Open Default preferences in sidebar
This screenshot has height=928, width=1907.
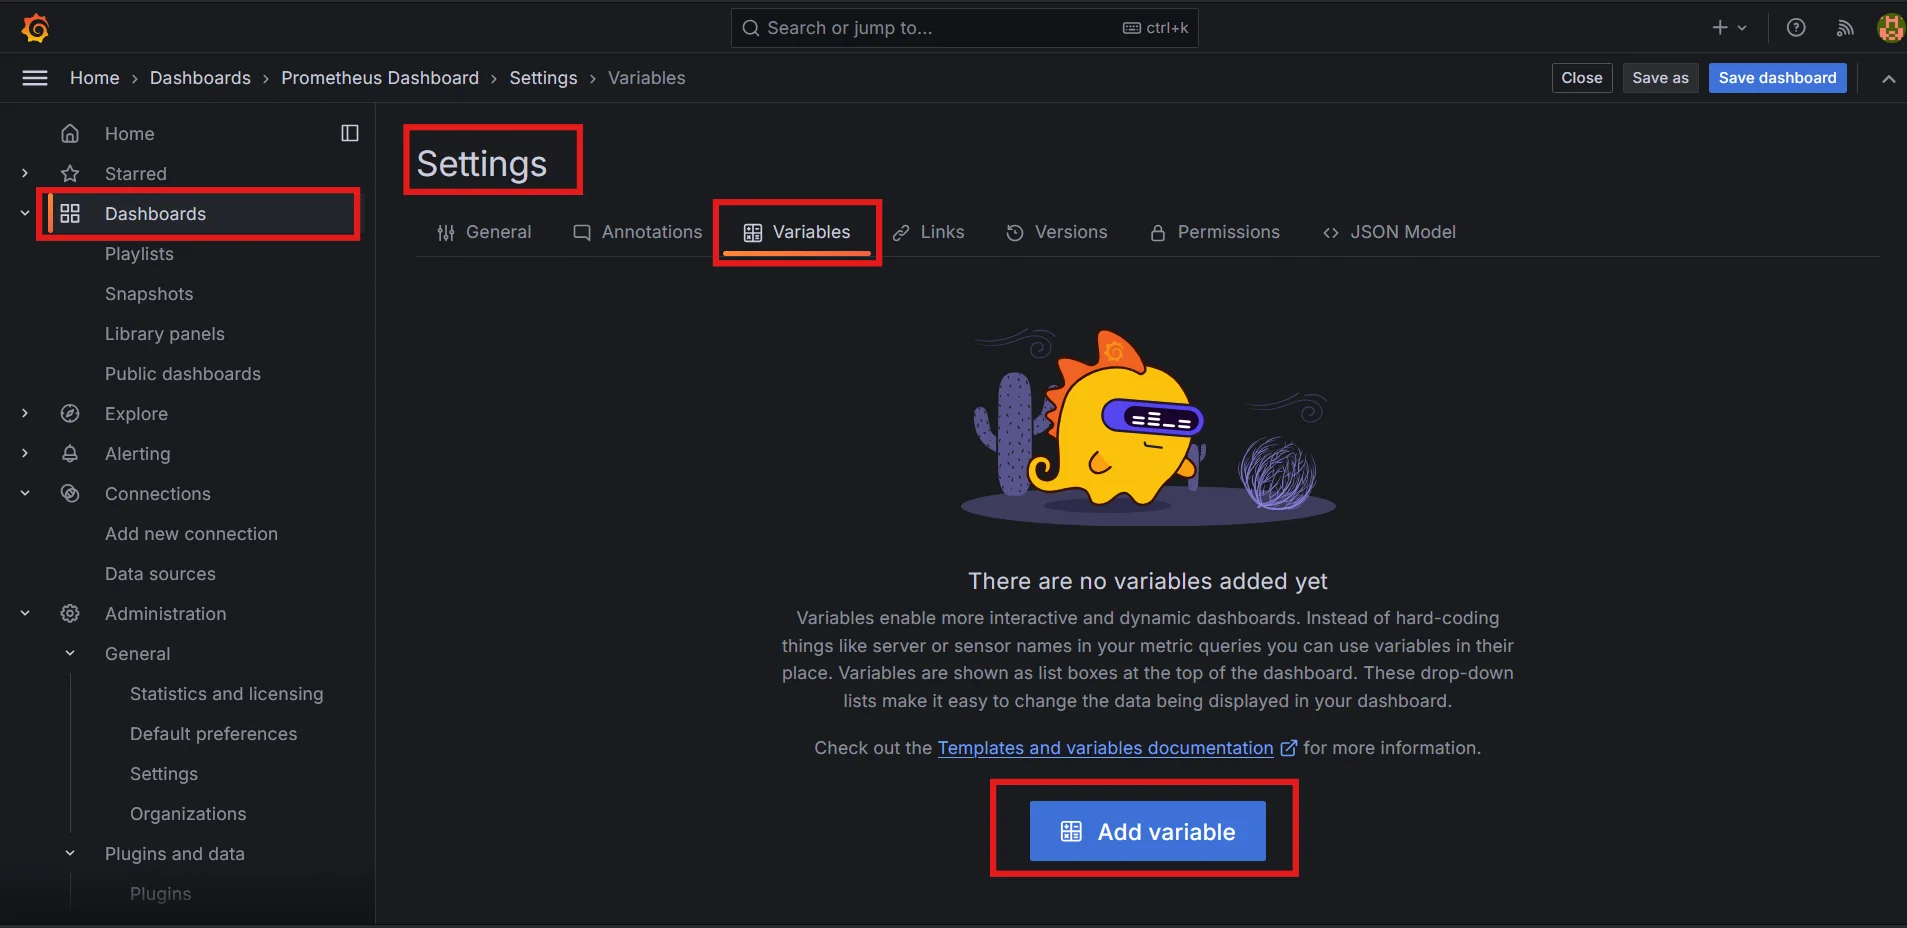(x=214, y=734)
